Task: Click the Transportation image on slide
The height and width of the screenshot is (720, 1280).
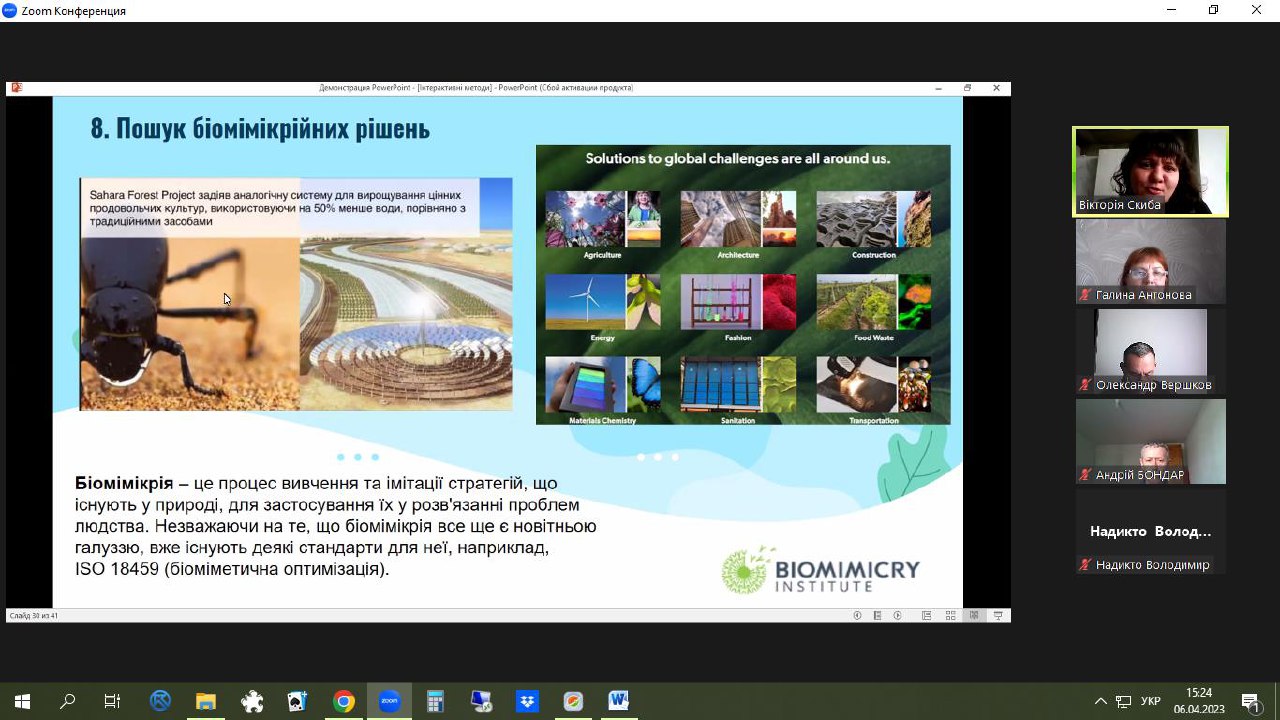Action: pos(874,385)
